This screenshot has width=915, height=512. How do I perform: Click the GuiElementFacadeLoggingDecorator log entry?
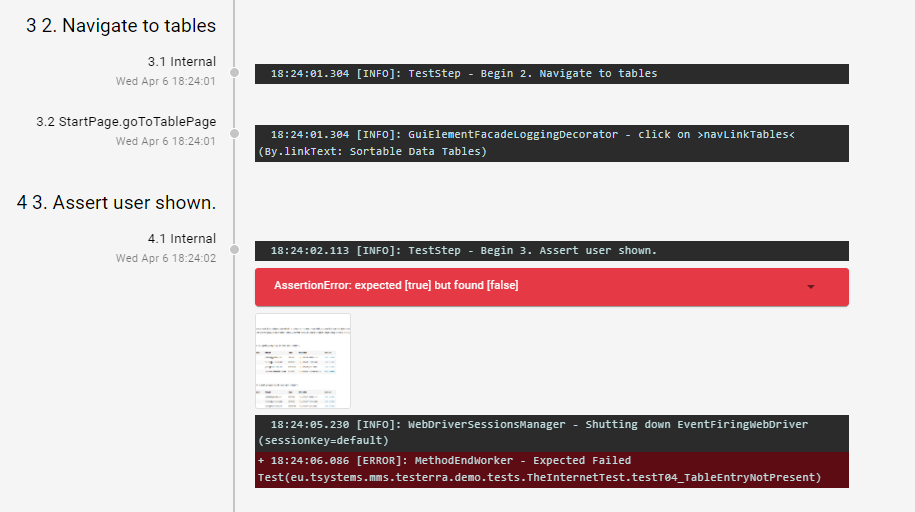point(552,143)
